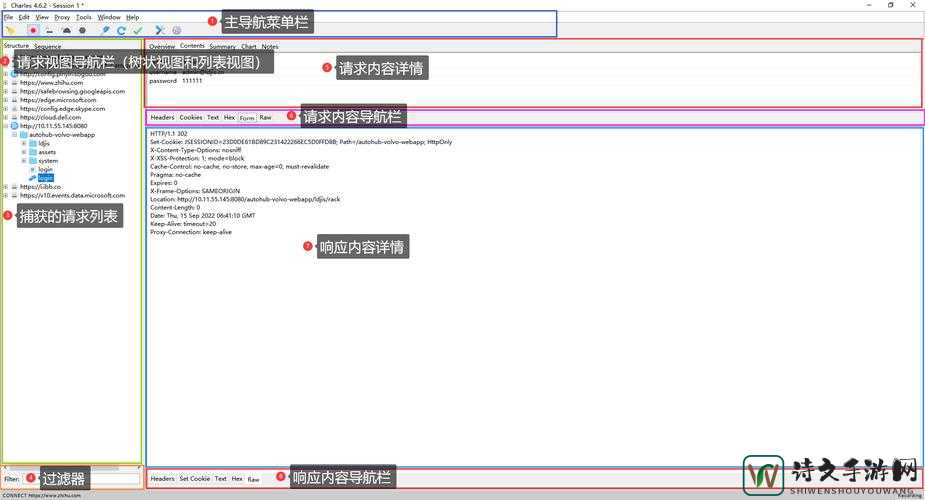This screenshot has height=500, width=925.
Task: Expand the ldjs folder
Action: click(x=24, y=143)
